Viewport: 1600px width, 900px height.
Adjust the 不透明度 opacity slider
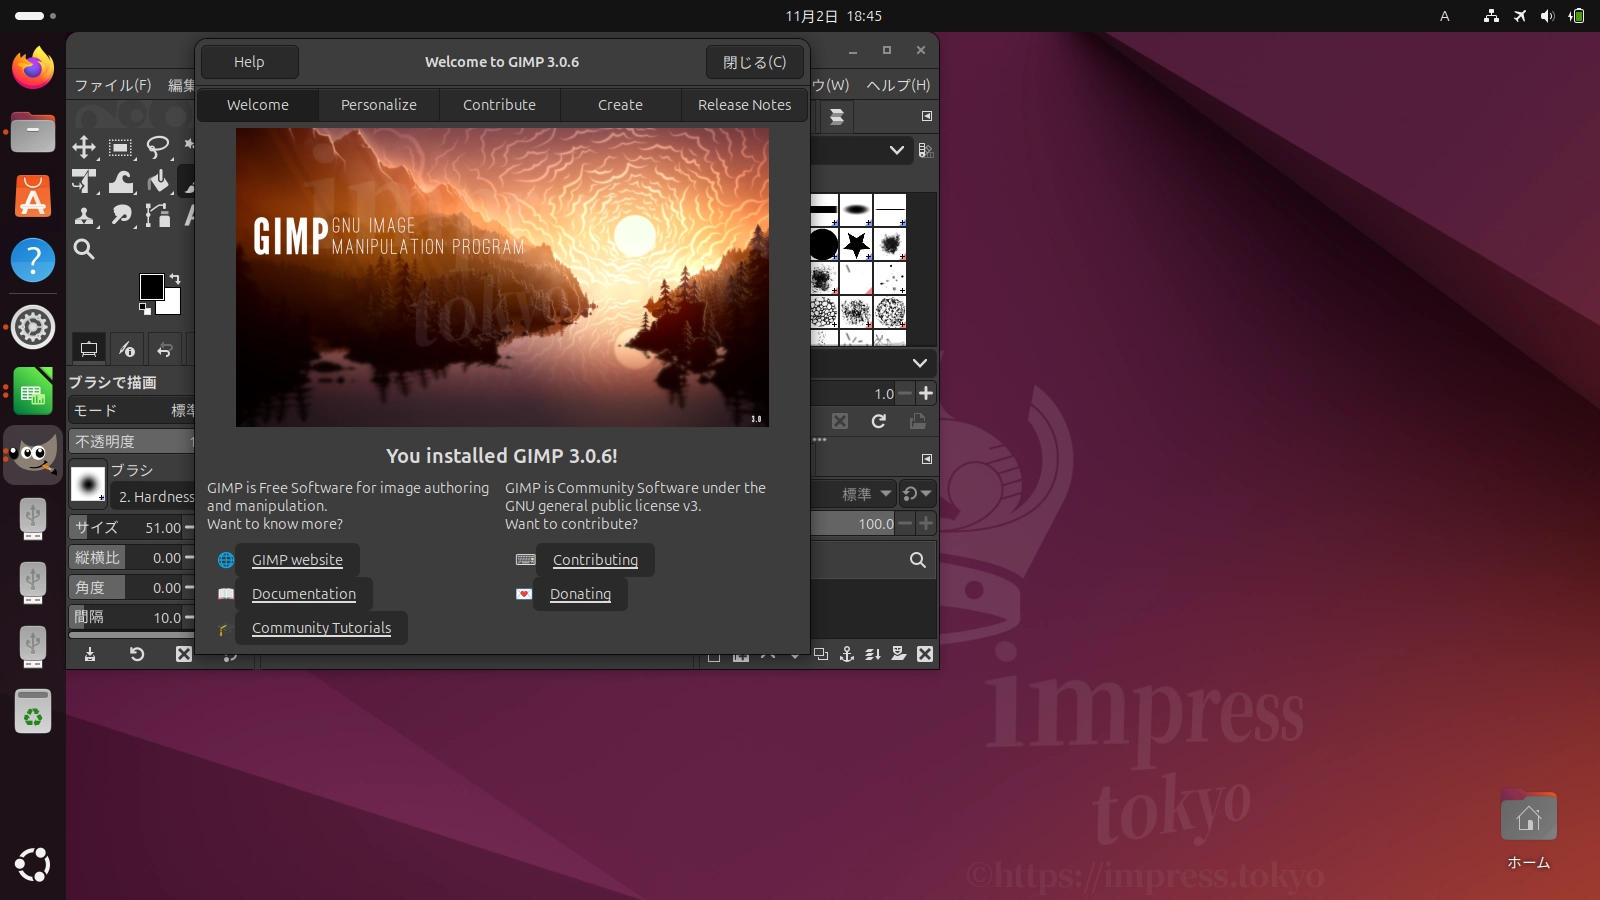(x=132, y=441)
